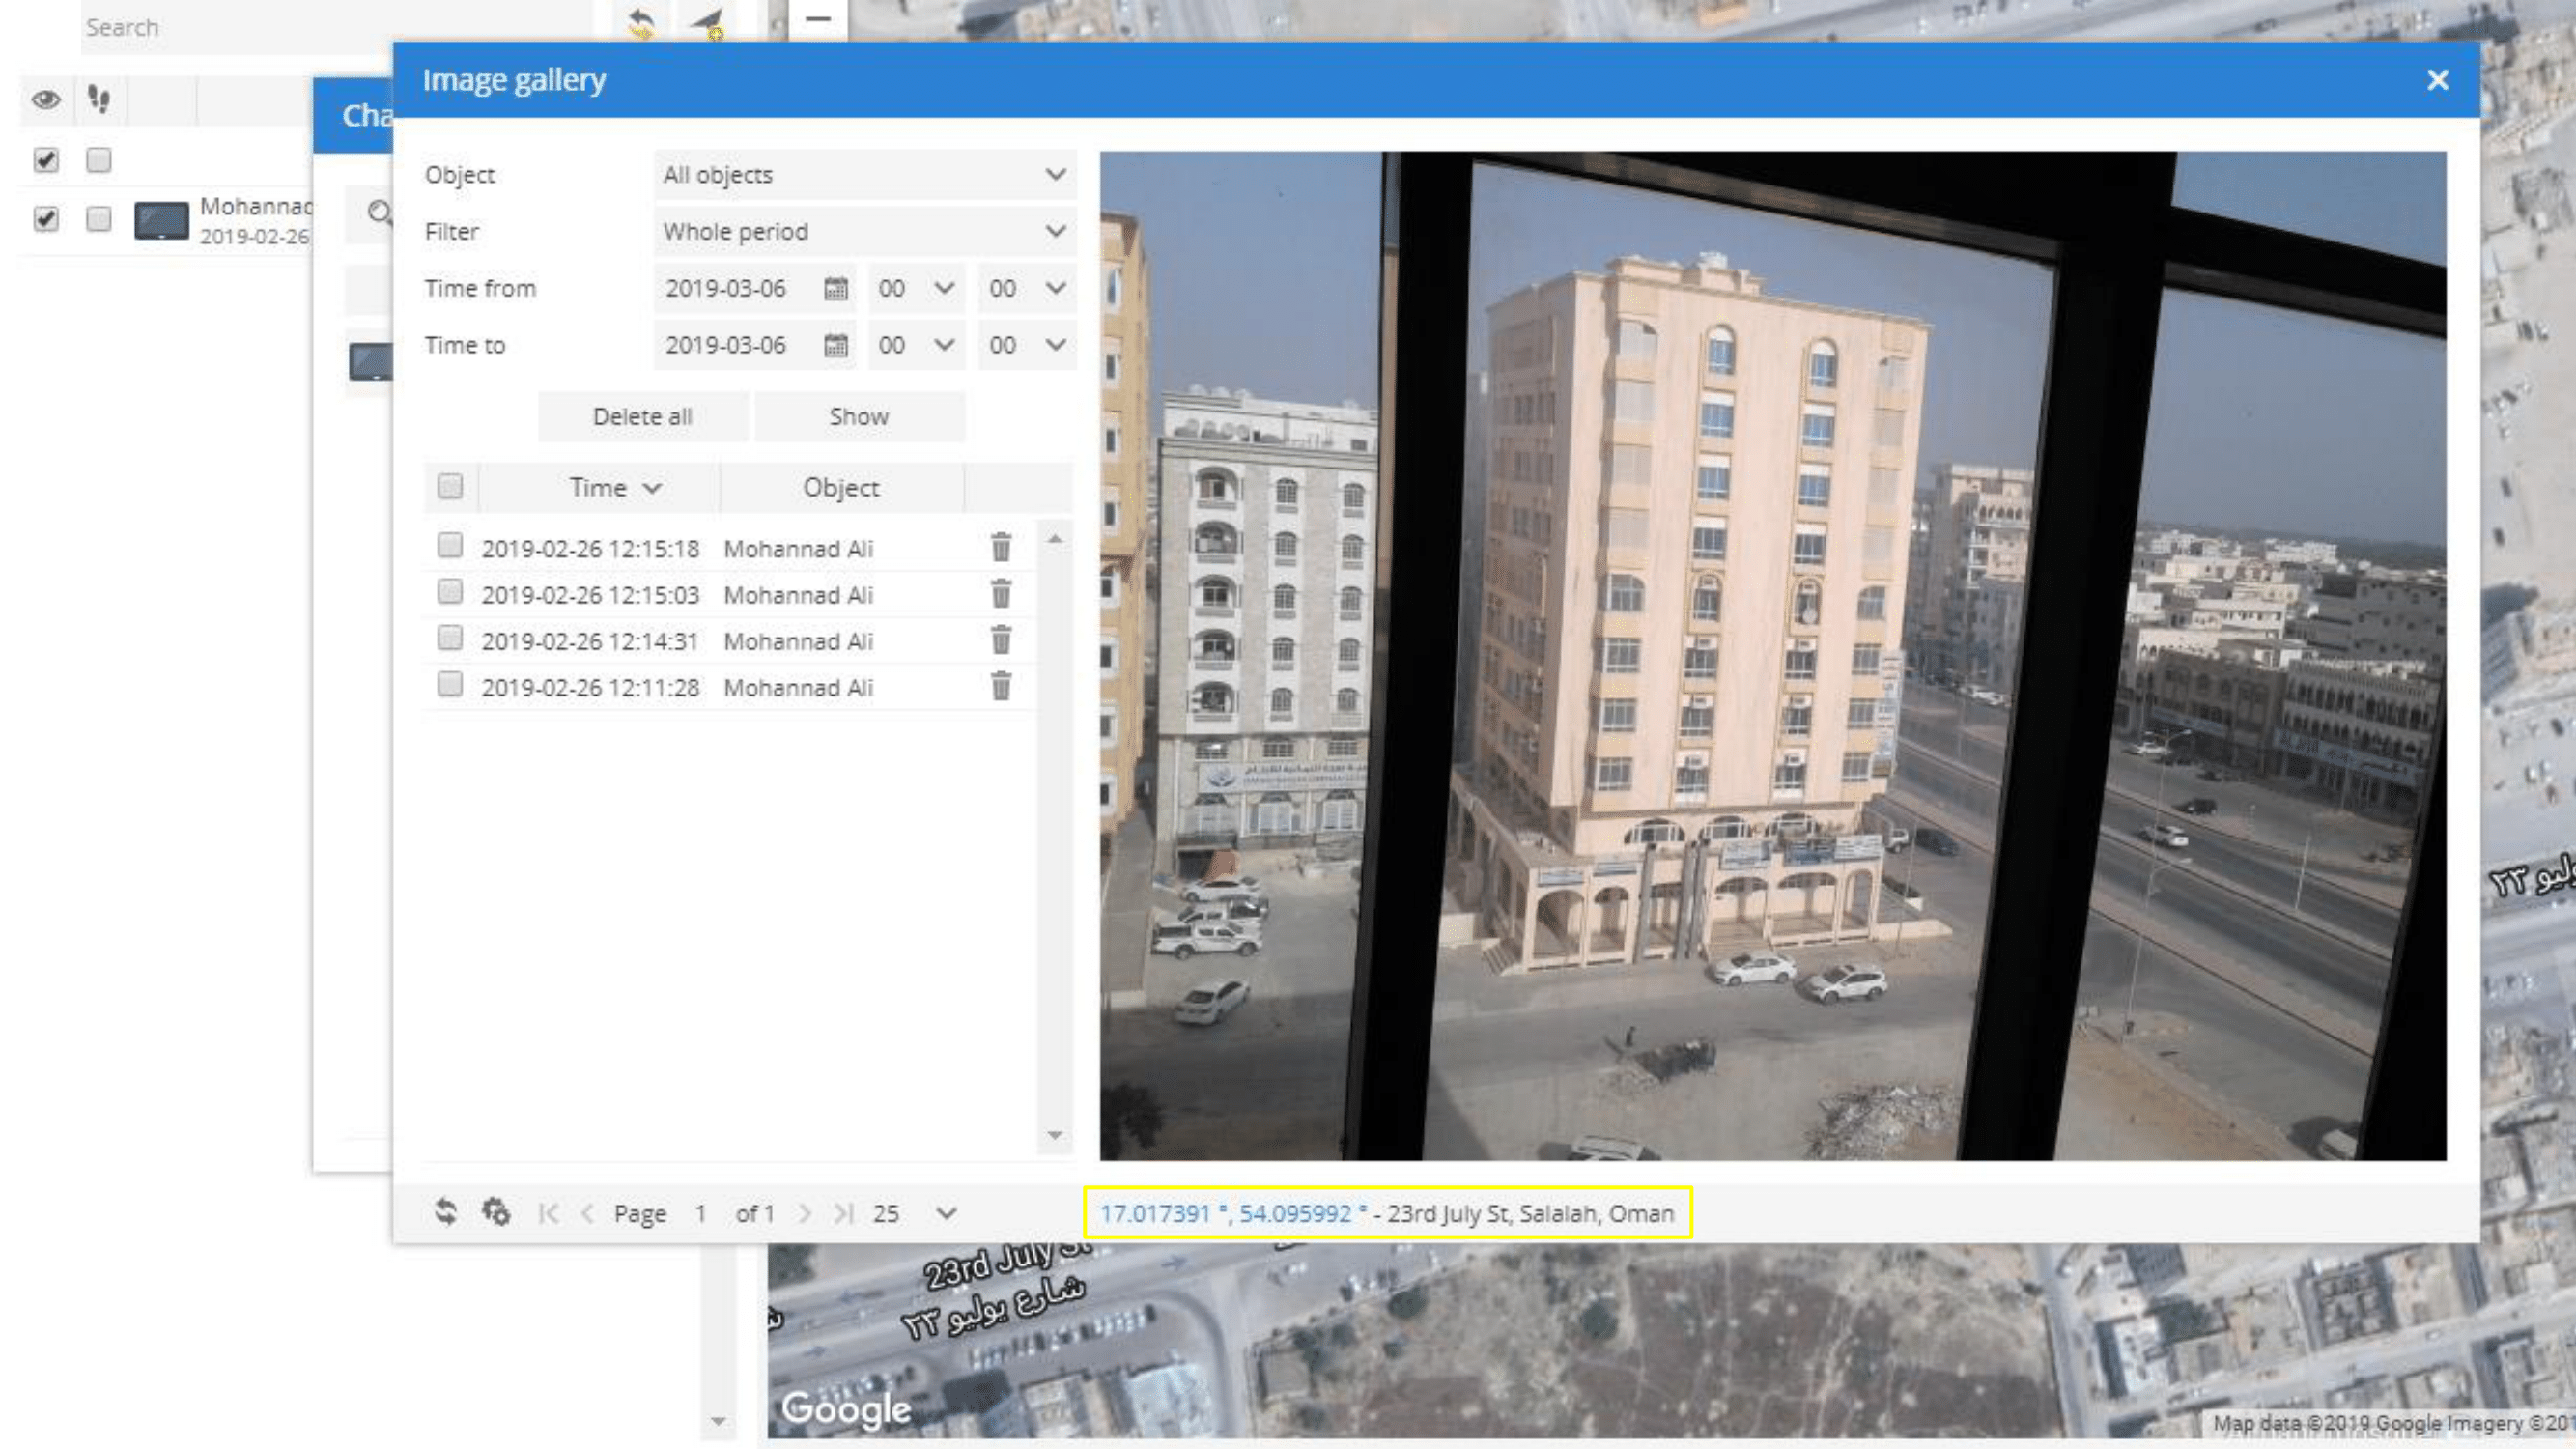Viewport: 2576px width, 1449px height.
Task: Open the rows-per-page 25 dropdown
Action: point(945,1213)
